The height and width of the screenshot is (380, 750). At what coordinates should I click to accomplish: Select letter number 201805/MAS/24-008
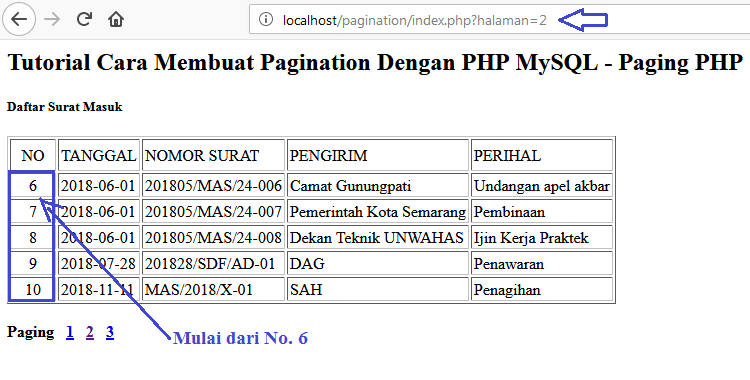pos(213,237)
